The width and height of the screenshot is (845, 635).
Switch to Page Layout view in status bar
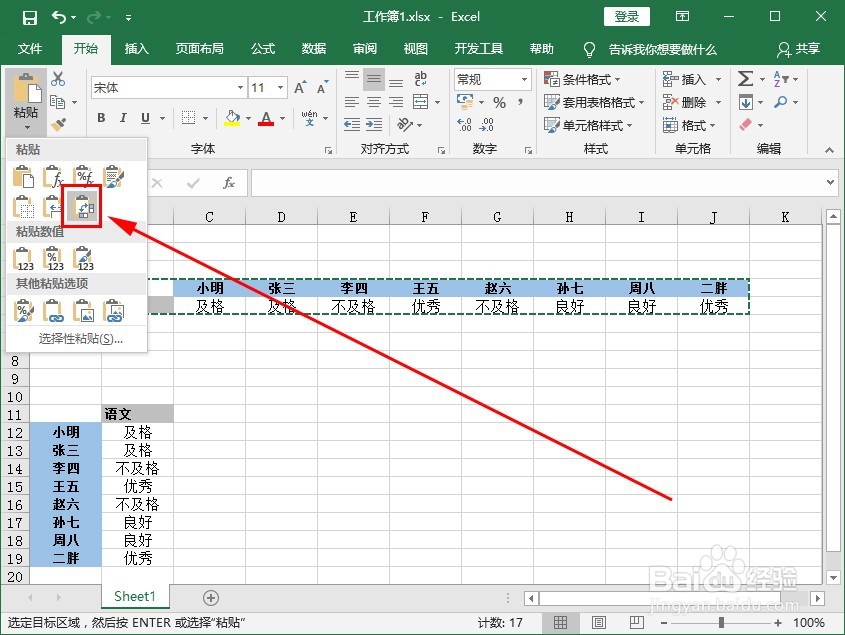598,623
